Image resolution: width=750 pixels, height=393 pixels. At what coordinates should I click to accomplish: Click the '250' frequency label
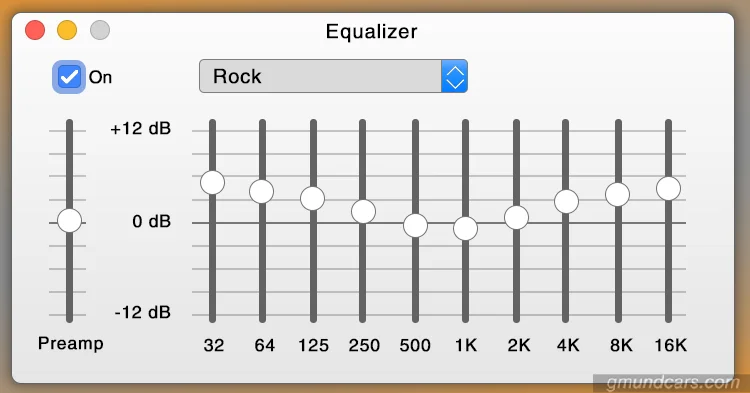click(364, 345)
